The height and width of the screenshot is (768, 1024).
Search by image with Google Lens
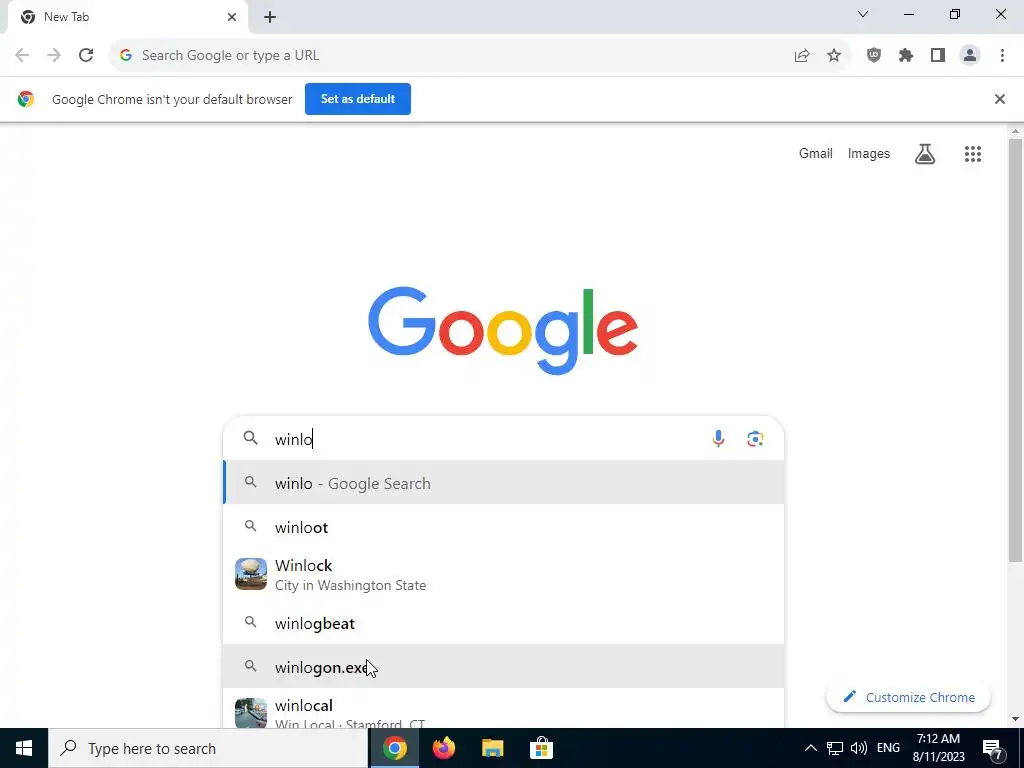(755, 439)
